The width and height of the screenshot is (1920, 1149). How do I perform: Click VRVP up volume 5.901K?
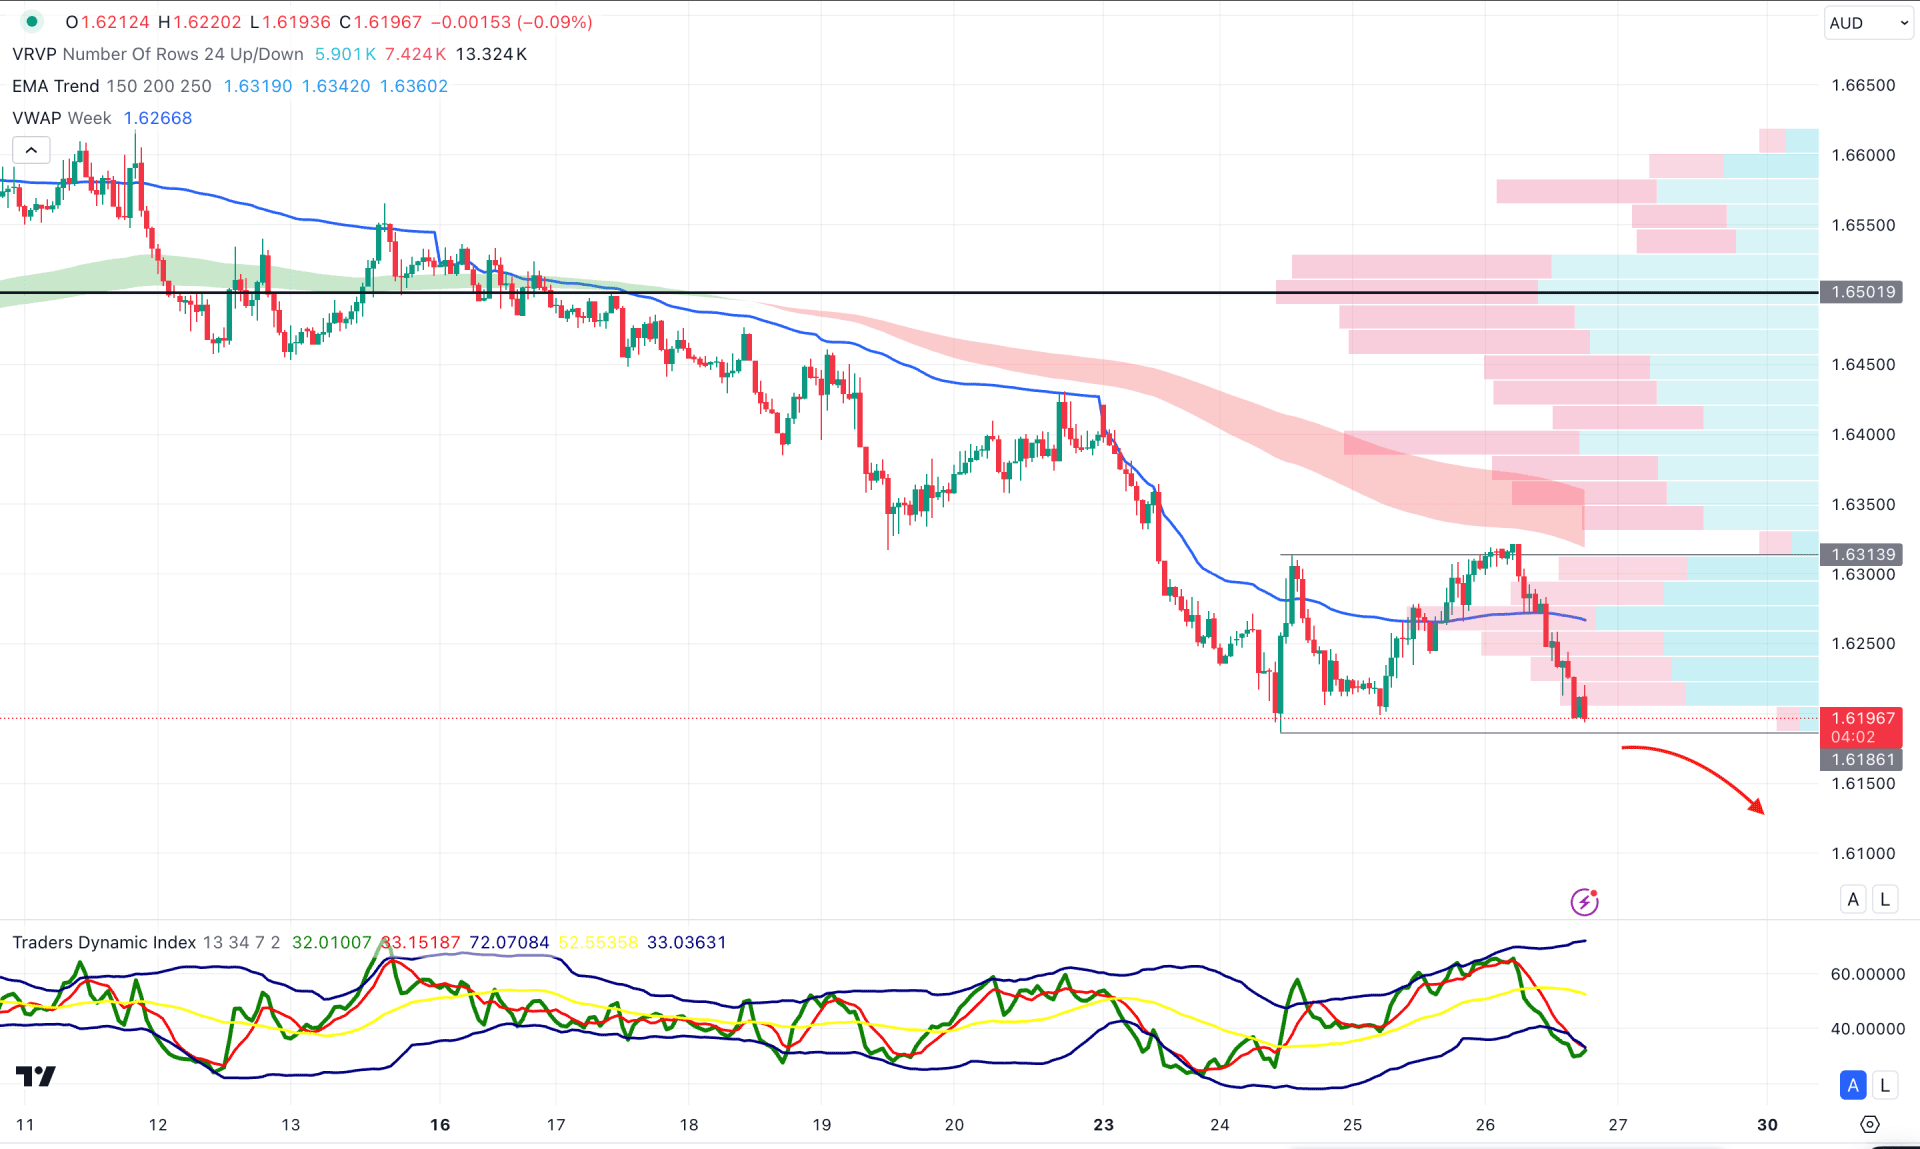pos(345,54)
